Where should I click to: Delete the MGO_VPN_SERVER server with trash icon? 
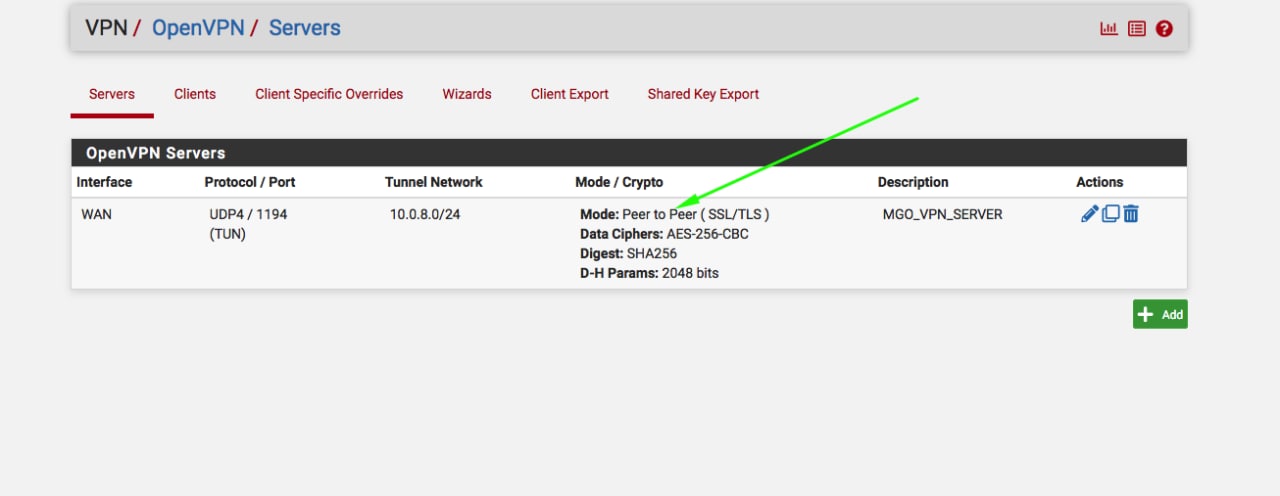point(1131,214)
